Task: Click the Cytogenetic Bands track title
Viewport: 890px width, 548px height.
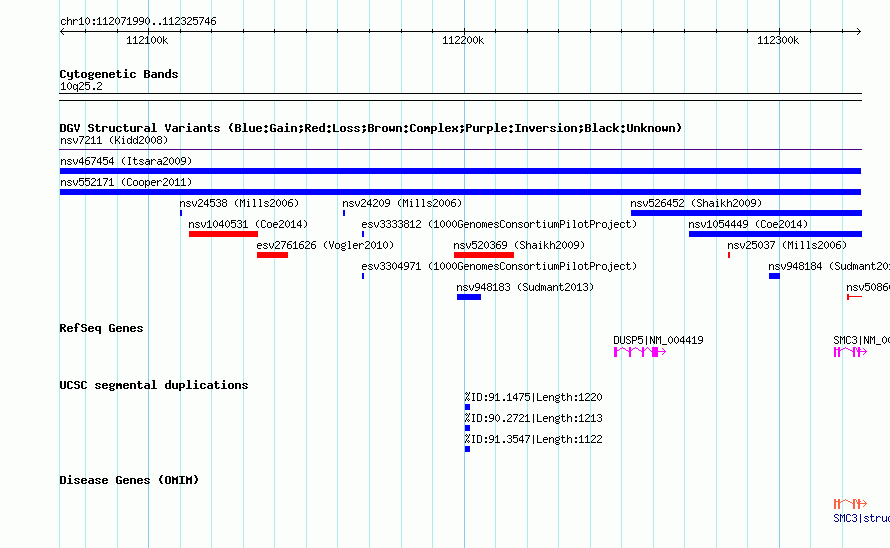Action: pos(119,74)
